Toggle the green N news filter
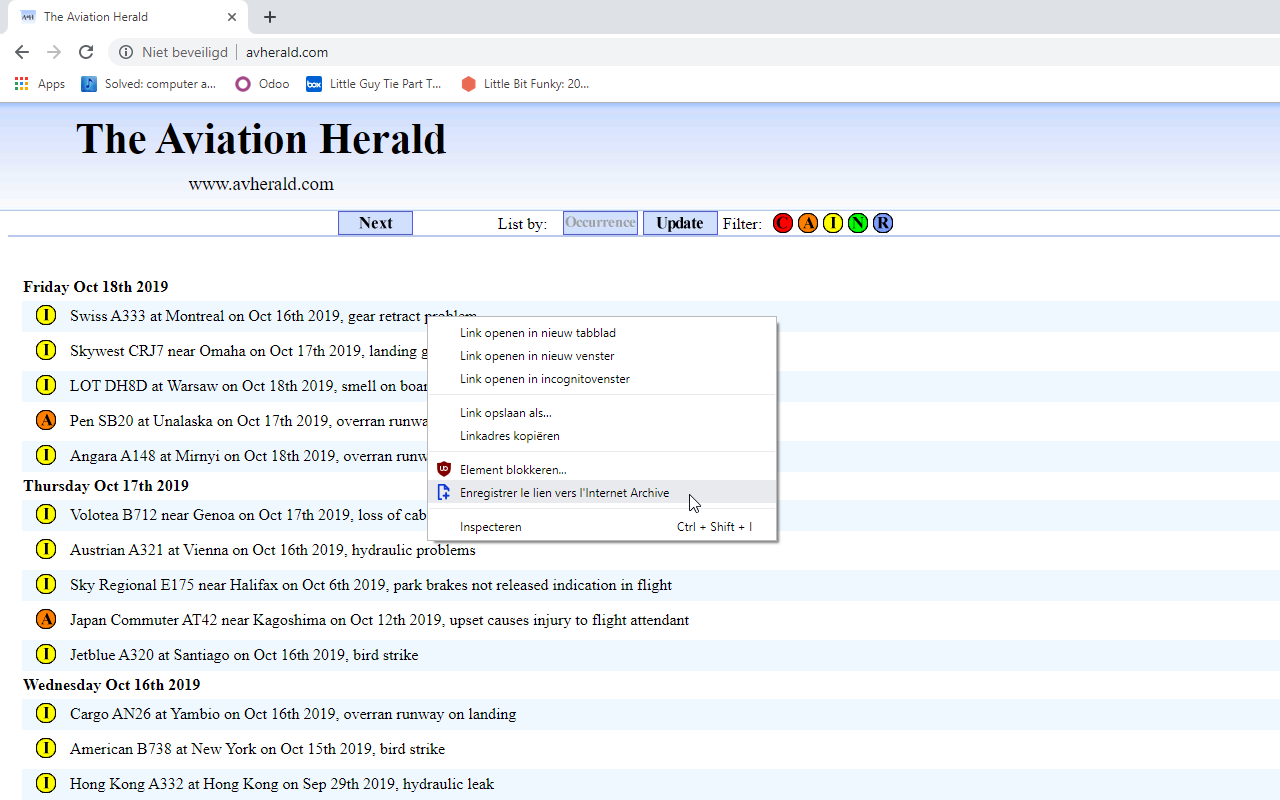The image size is (1280, 800). point(858,223)
